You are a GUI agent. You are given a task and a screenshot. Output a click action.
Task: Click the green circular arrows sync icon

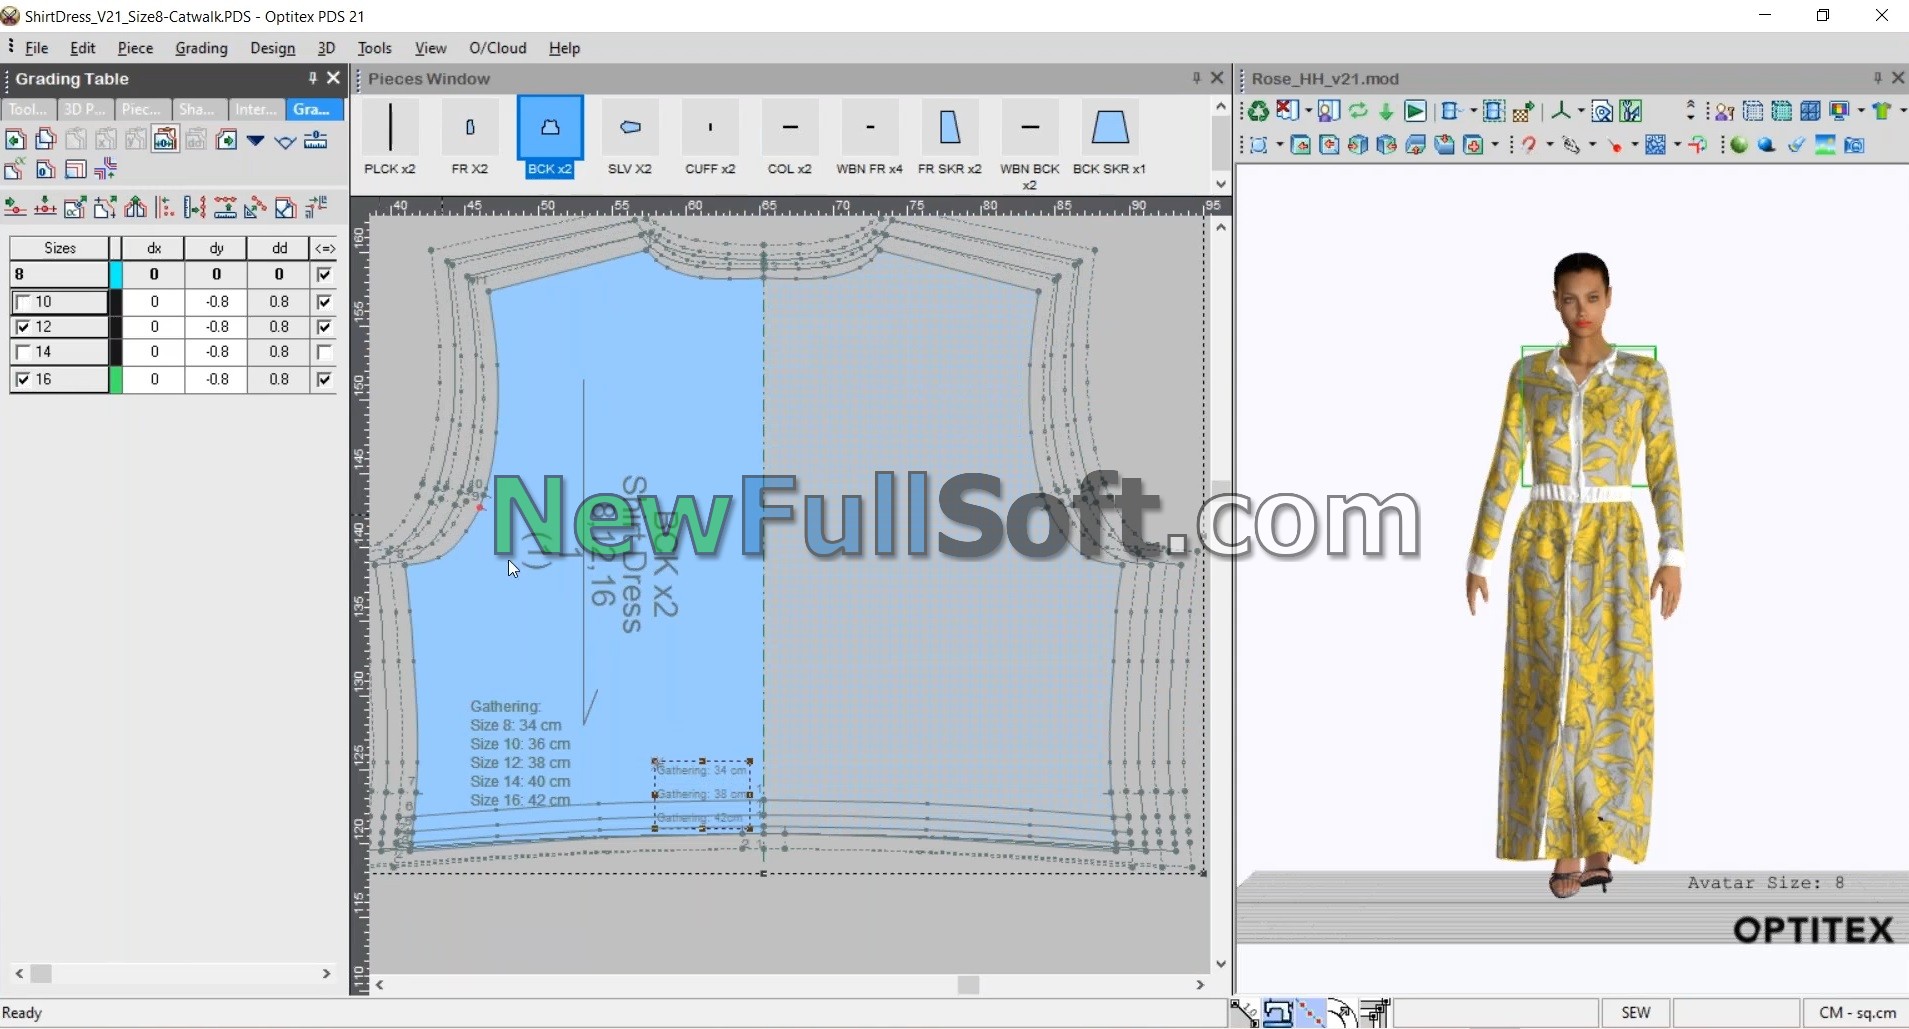click(x=1358, y=111)
